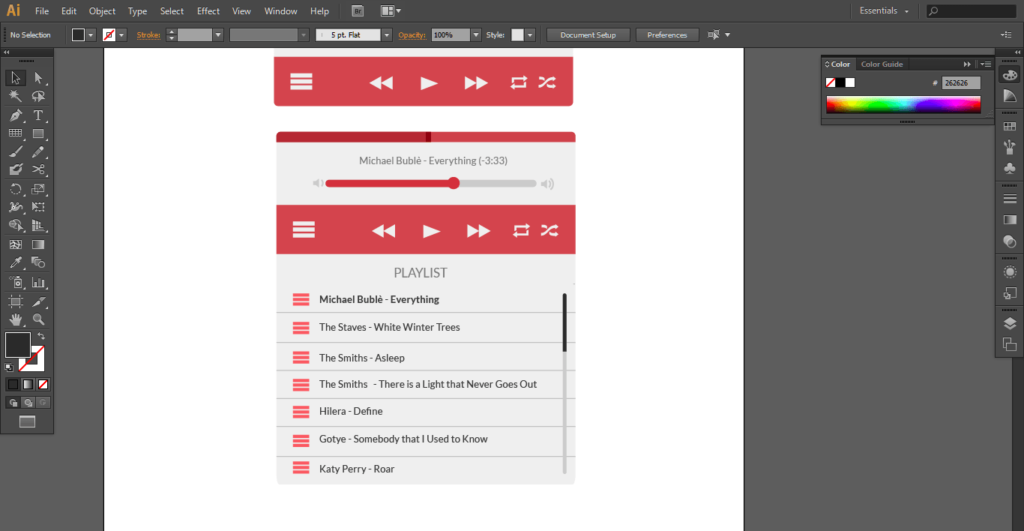This screenshot has width=1024, height=531.
Task: Select the Hand tool
Action: click(x=15, y=319)
